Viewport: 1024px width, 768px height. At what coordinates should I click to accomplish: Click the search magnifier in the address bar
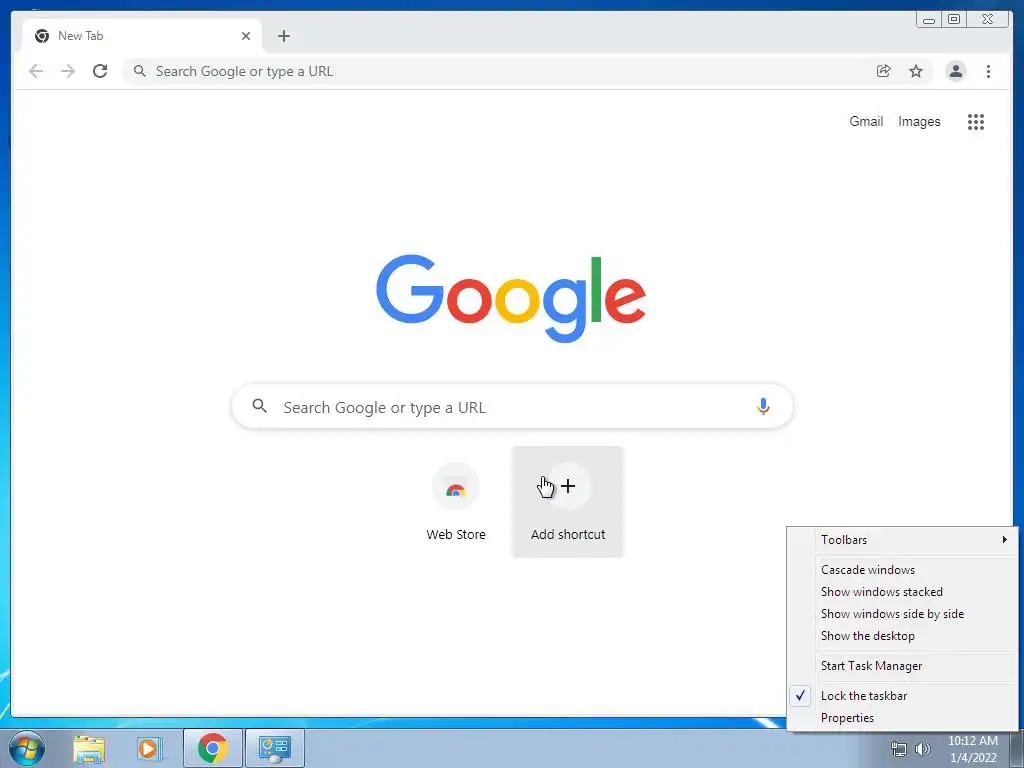pyautogui.click(x=139, y=71)
